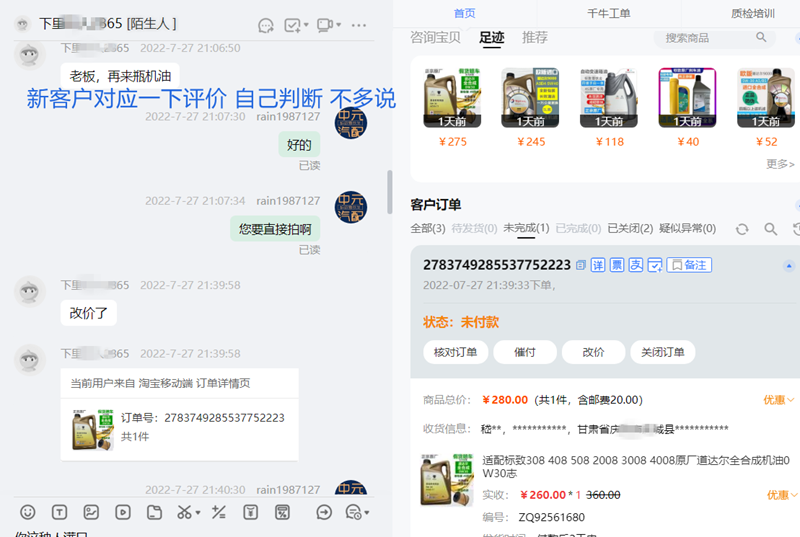Switch to the 推荐 tab
Viewport: 800px width, 537px height.
click(535, 38)
